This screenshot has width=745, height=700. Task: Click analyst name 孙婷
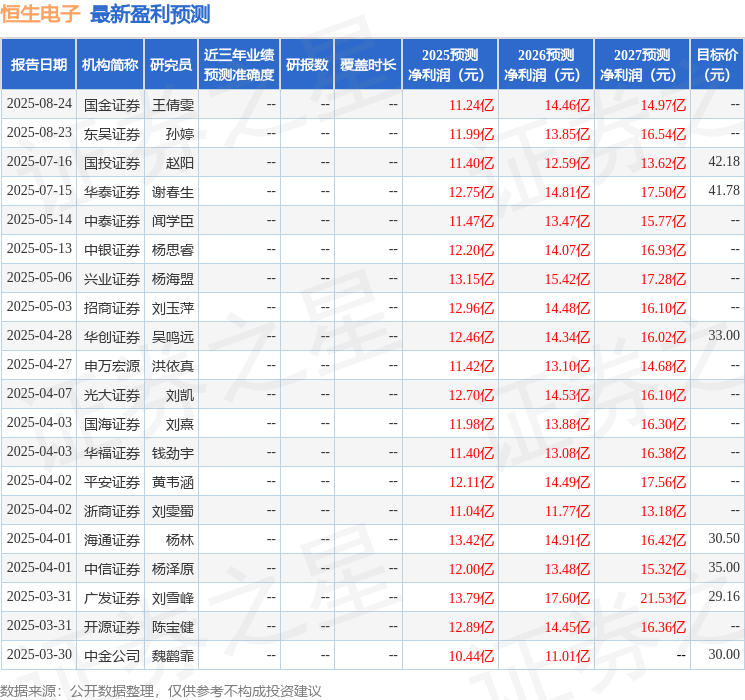[180, 134]
